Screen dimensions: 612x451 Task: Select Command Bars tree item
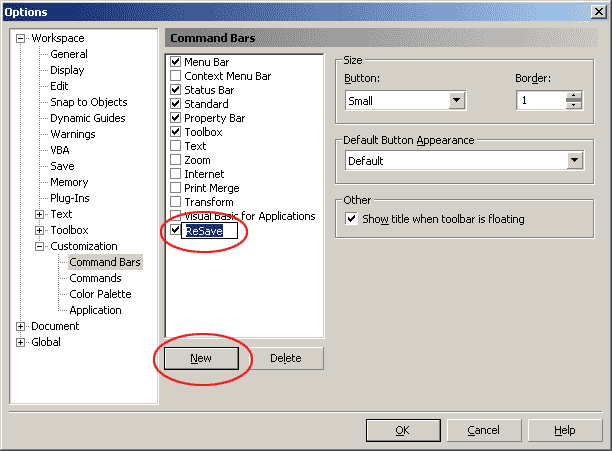pyautogui.click(x=105, y=262)
